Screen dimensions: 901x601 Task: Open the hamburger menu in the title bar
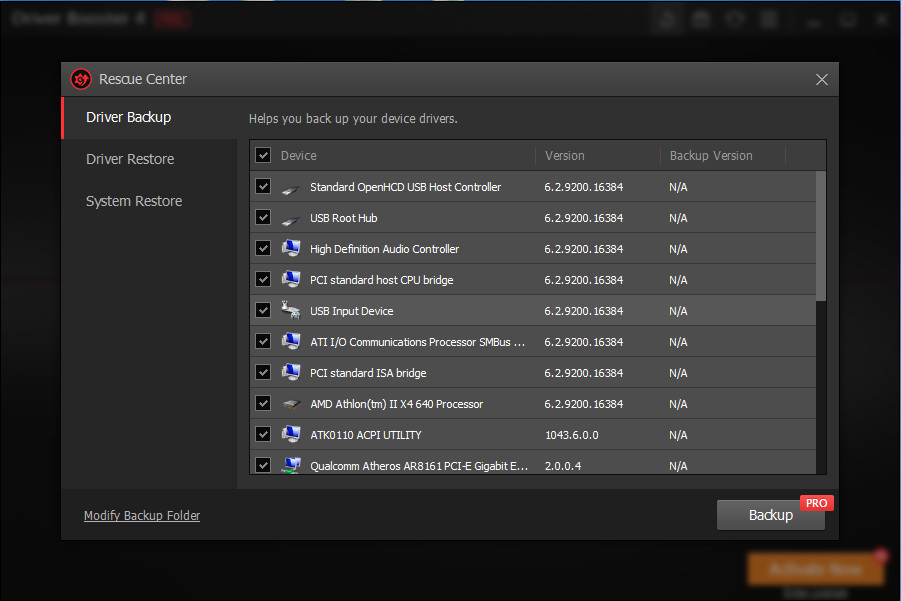coord(768,18)
